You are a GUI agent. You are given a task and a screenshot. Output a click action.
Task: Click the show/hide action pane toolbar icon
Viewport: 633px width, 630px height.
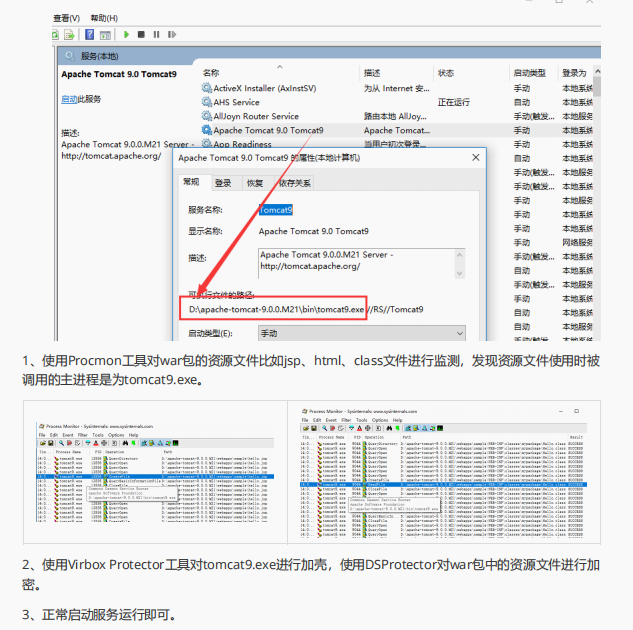point(105,35)
